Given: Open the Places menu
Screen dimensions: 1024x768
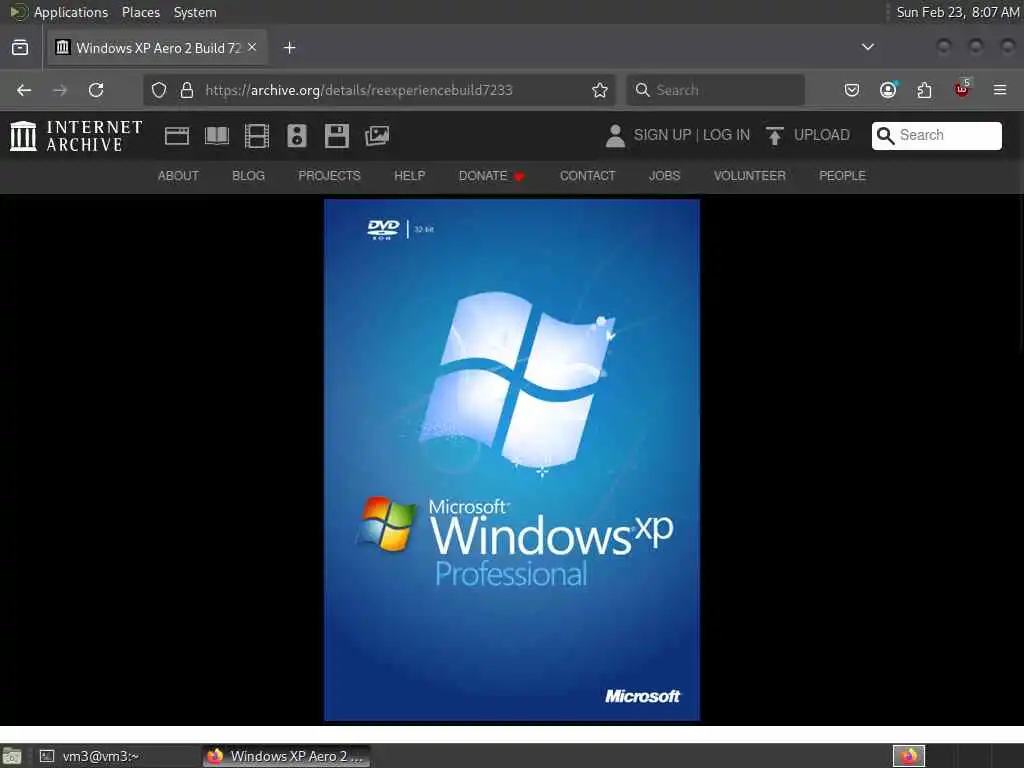Looking at the screenshot, I should 140,12.
